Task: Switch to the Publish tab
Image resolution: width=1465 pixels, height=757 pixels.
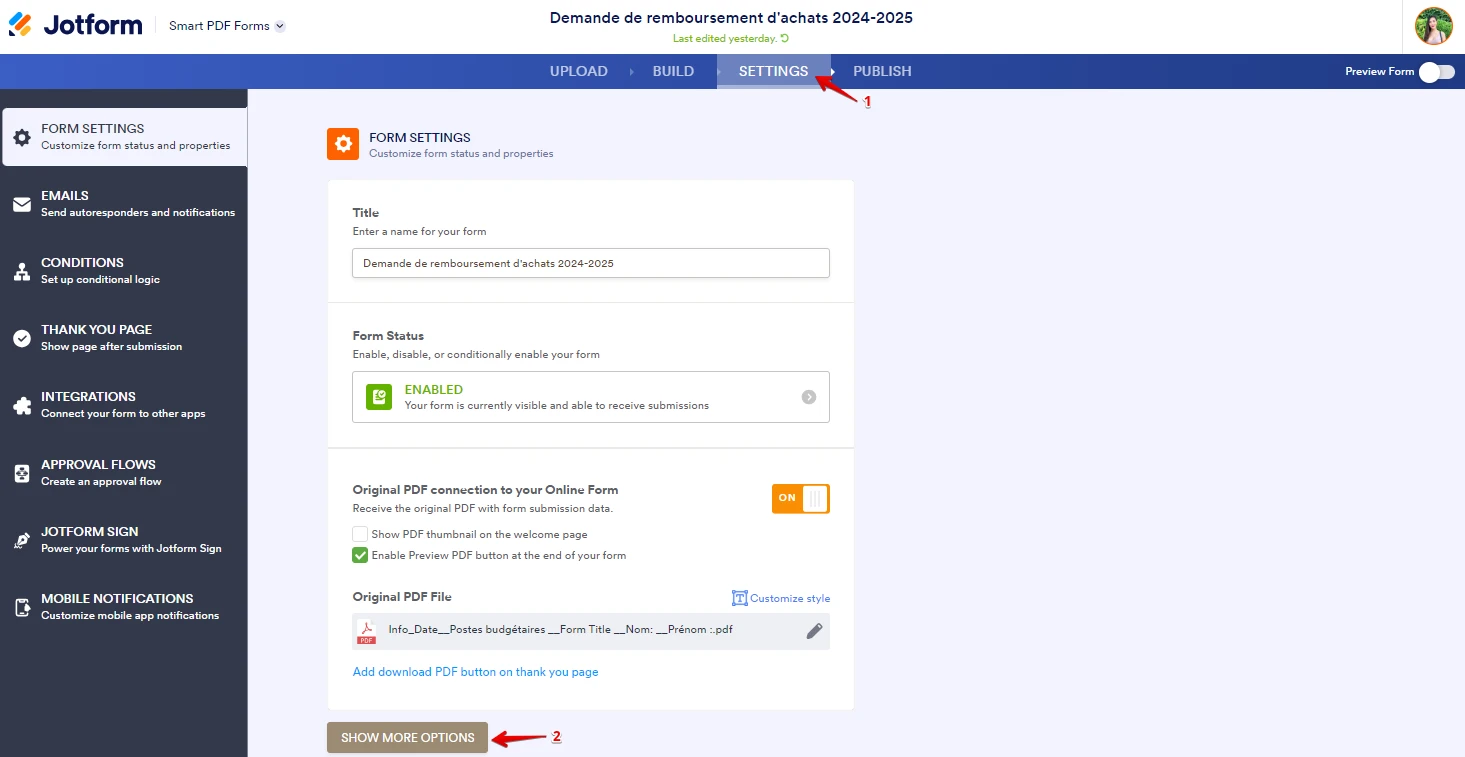Action: pyautogui.click(x=881, y=71)
